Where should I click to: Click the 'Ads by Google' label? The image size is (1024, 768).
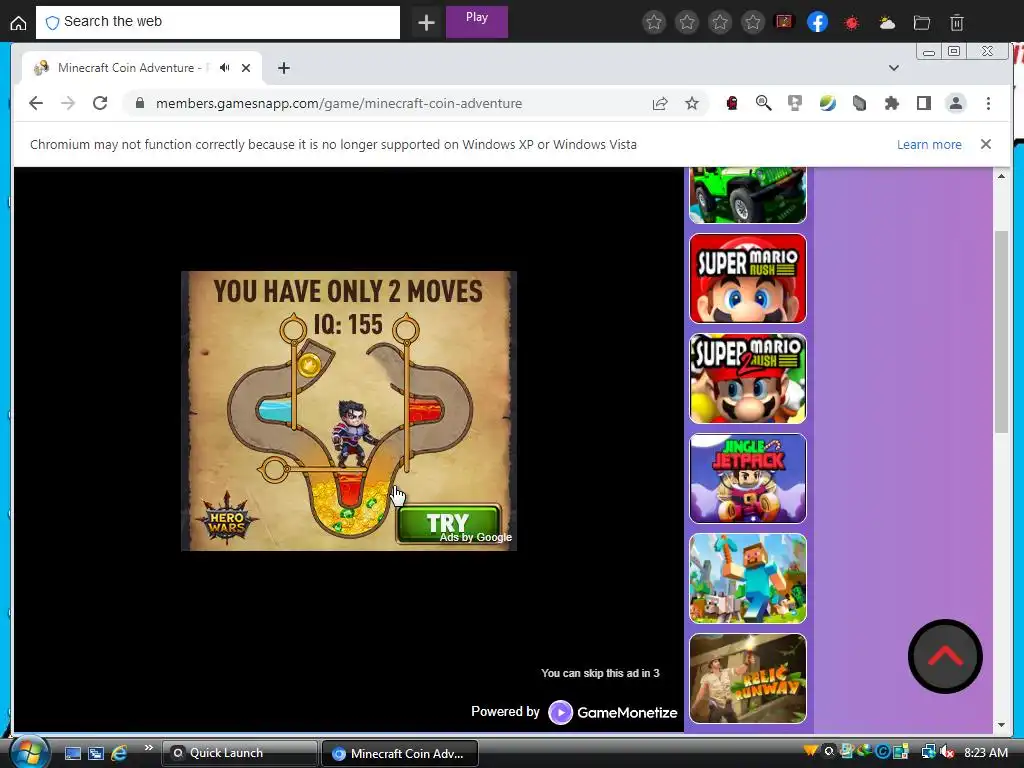[x=475, y=537]
